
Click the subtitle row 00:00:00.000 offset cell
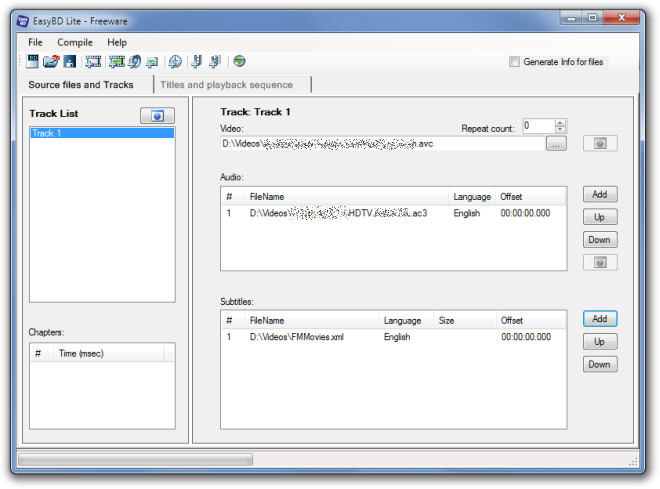[x=526, y=337]
